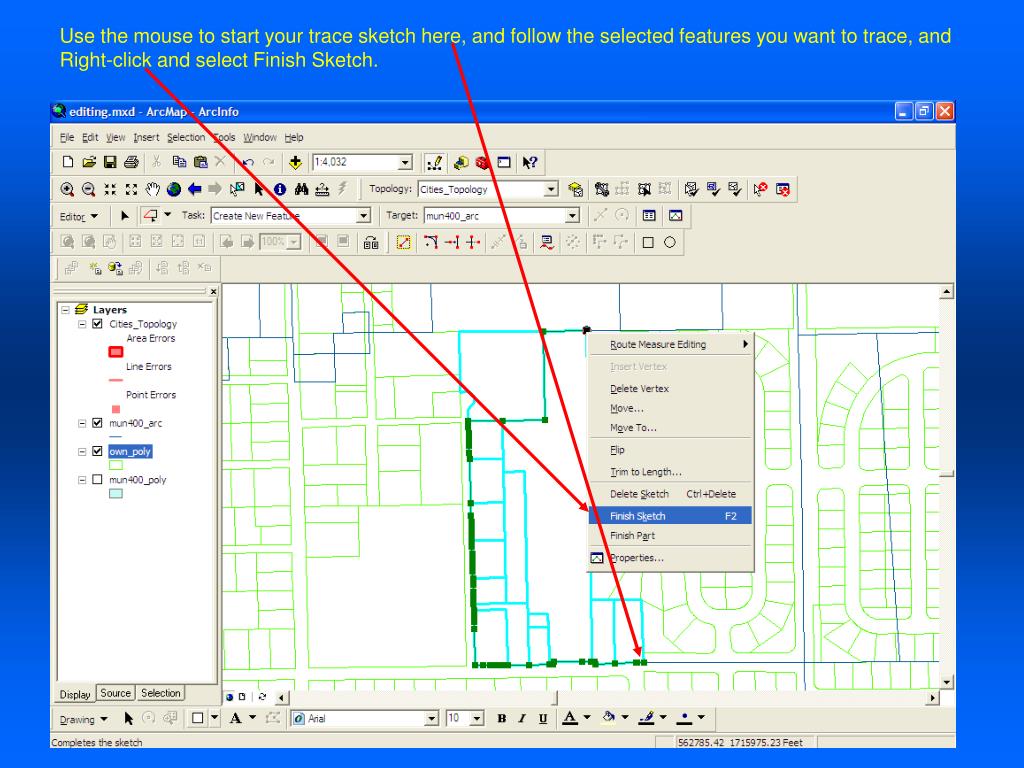The image size is (1024, 768).
Task: Click the Full Extent globe icon
Action: pos(174,189)
